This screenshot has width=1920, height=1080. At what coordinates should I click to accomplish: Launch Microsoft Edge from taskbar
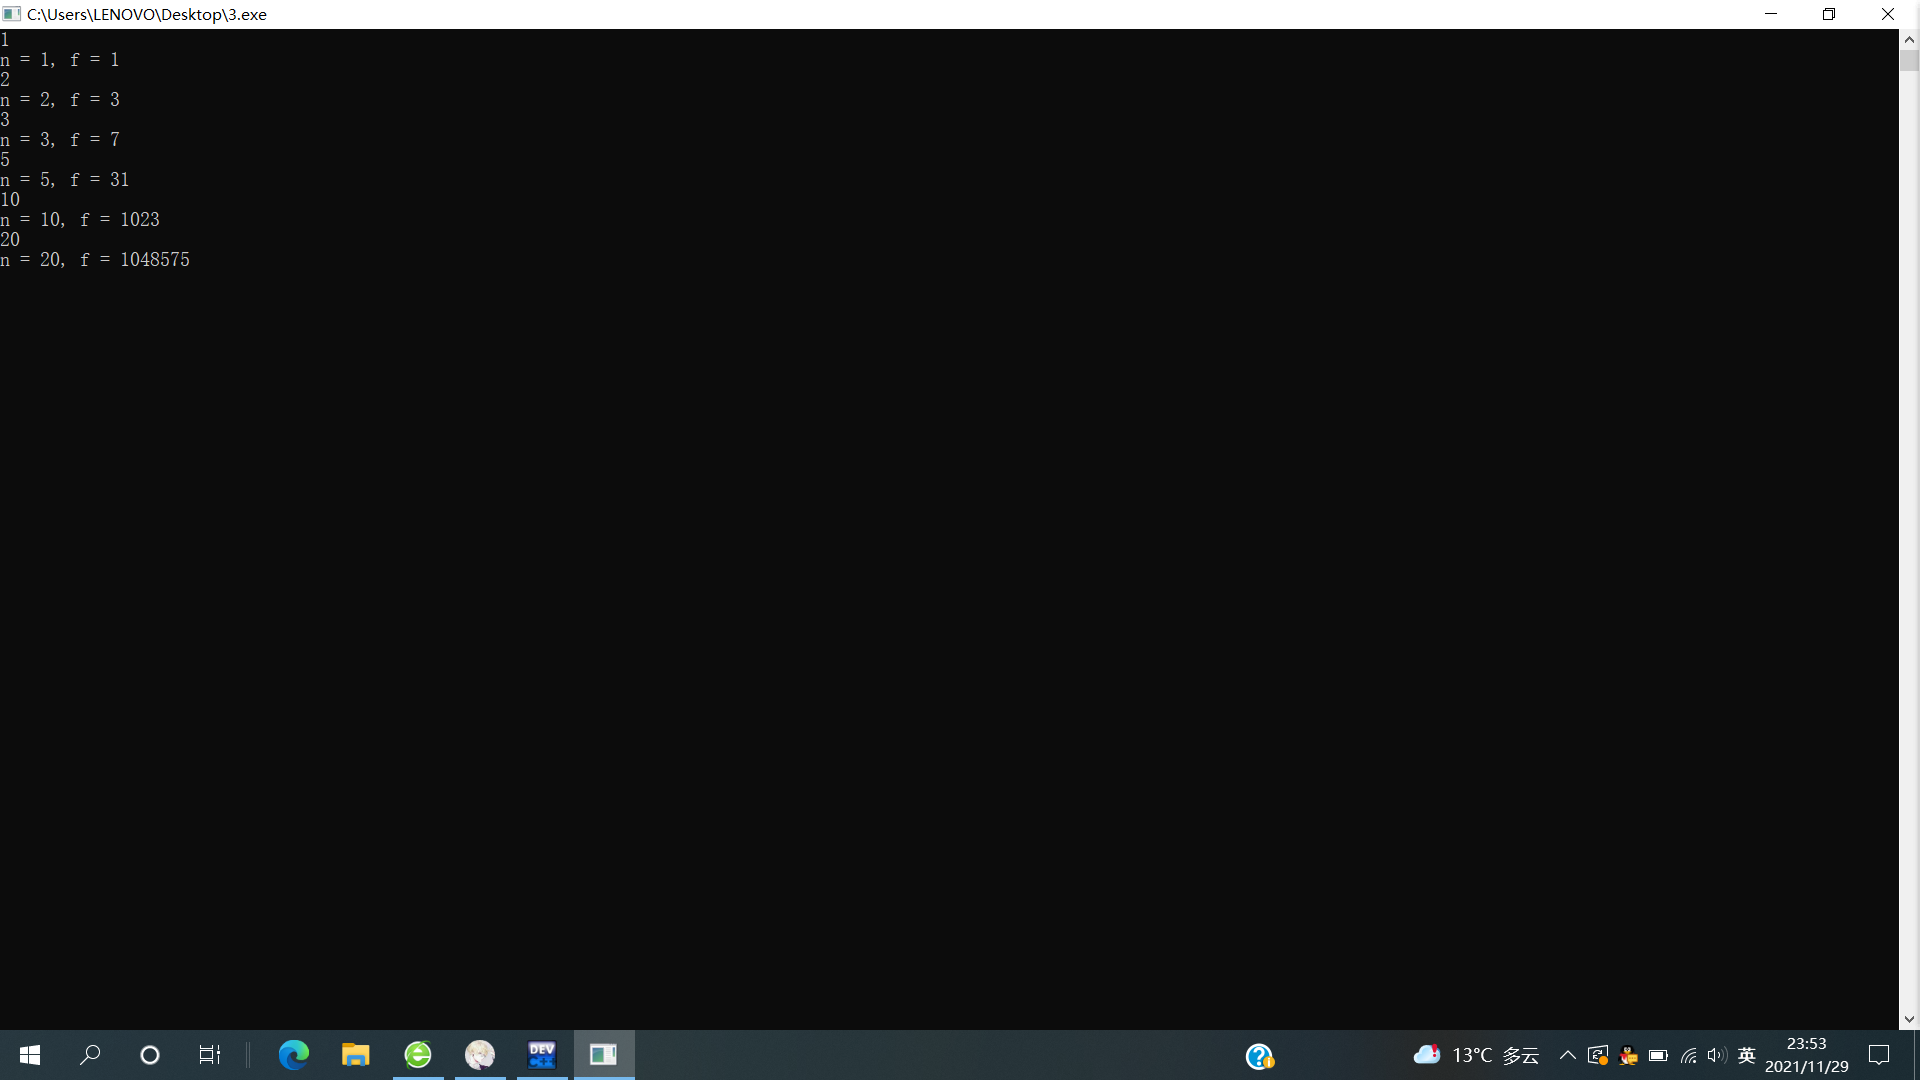click(x=293, y=1055)
